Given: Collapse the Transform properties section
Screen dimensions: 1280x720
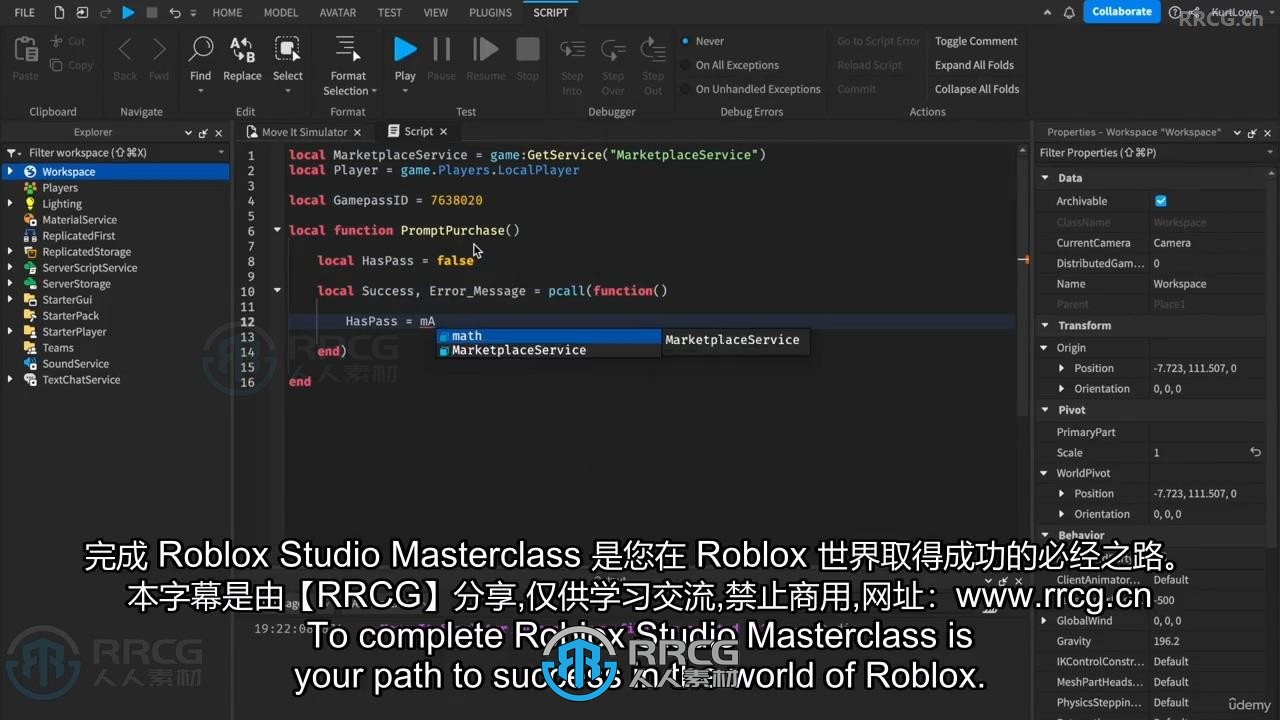Looking at the screenshot, I should coord(1045,325).
